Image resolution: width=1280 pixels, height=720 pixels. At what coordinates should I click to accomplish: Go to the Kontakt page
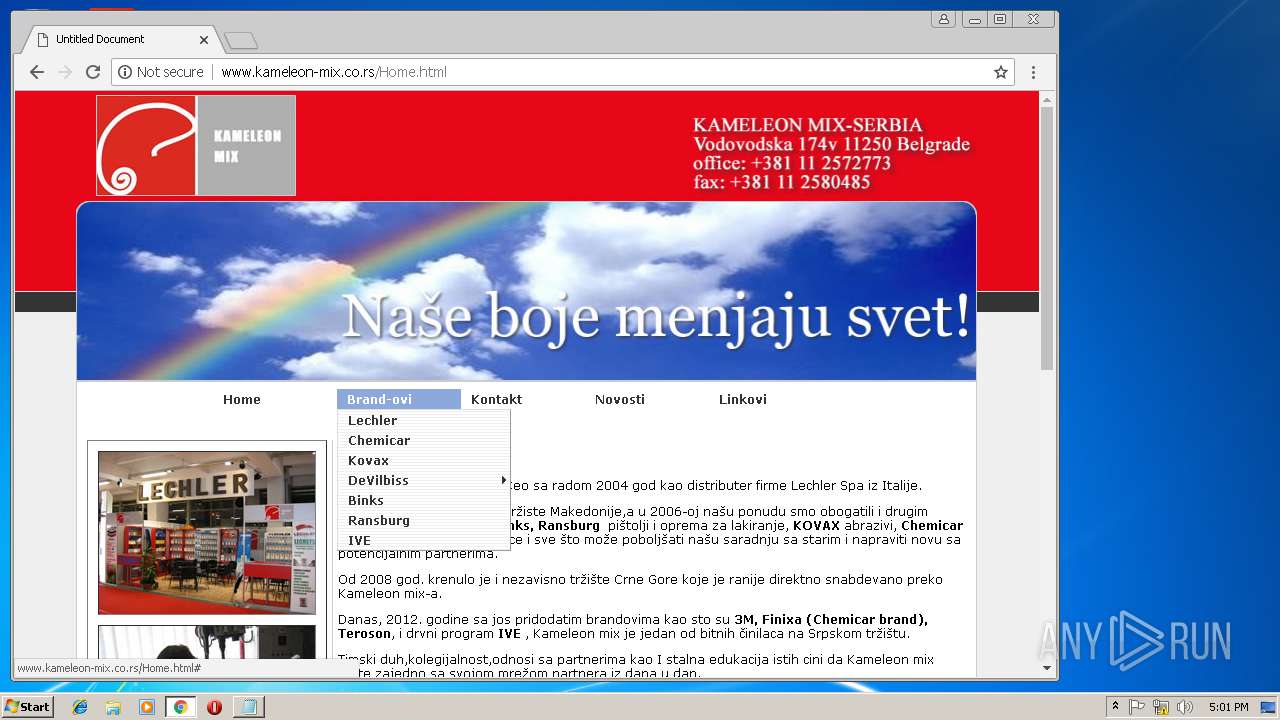click(x=497, y=399)
